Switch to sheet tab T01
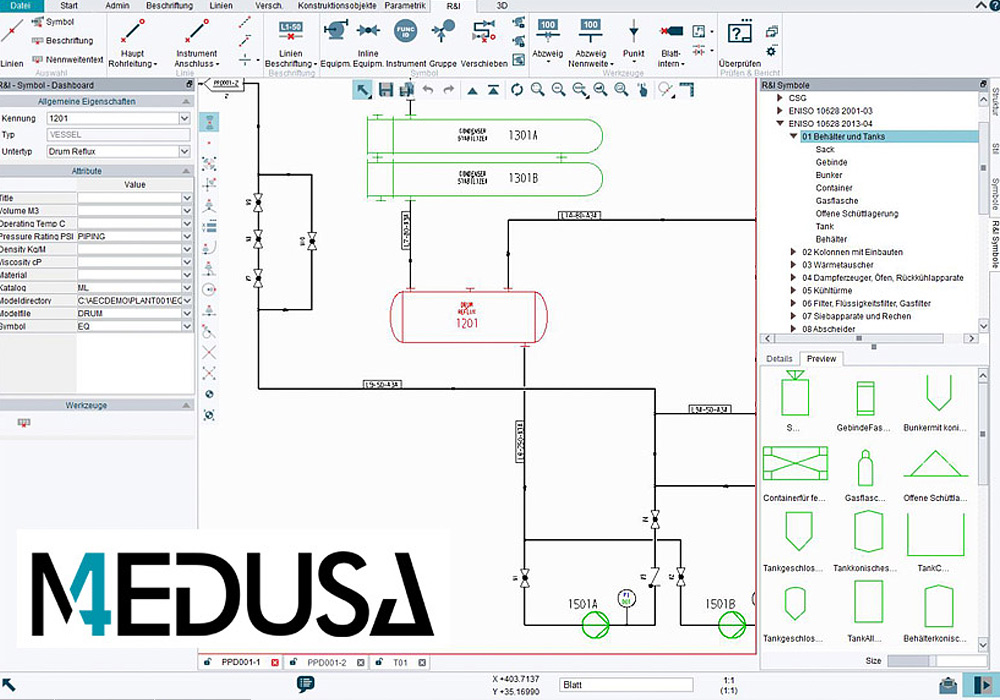This screenshot has width=1000, height=700. [400, 662]
